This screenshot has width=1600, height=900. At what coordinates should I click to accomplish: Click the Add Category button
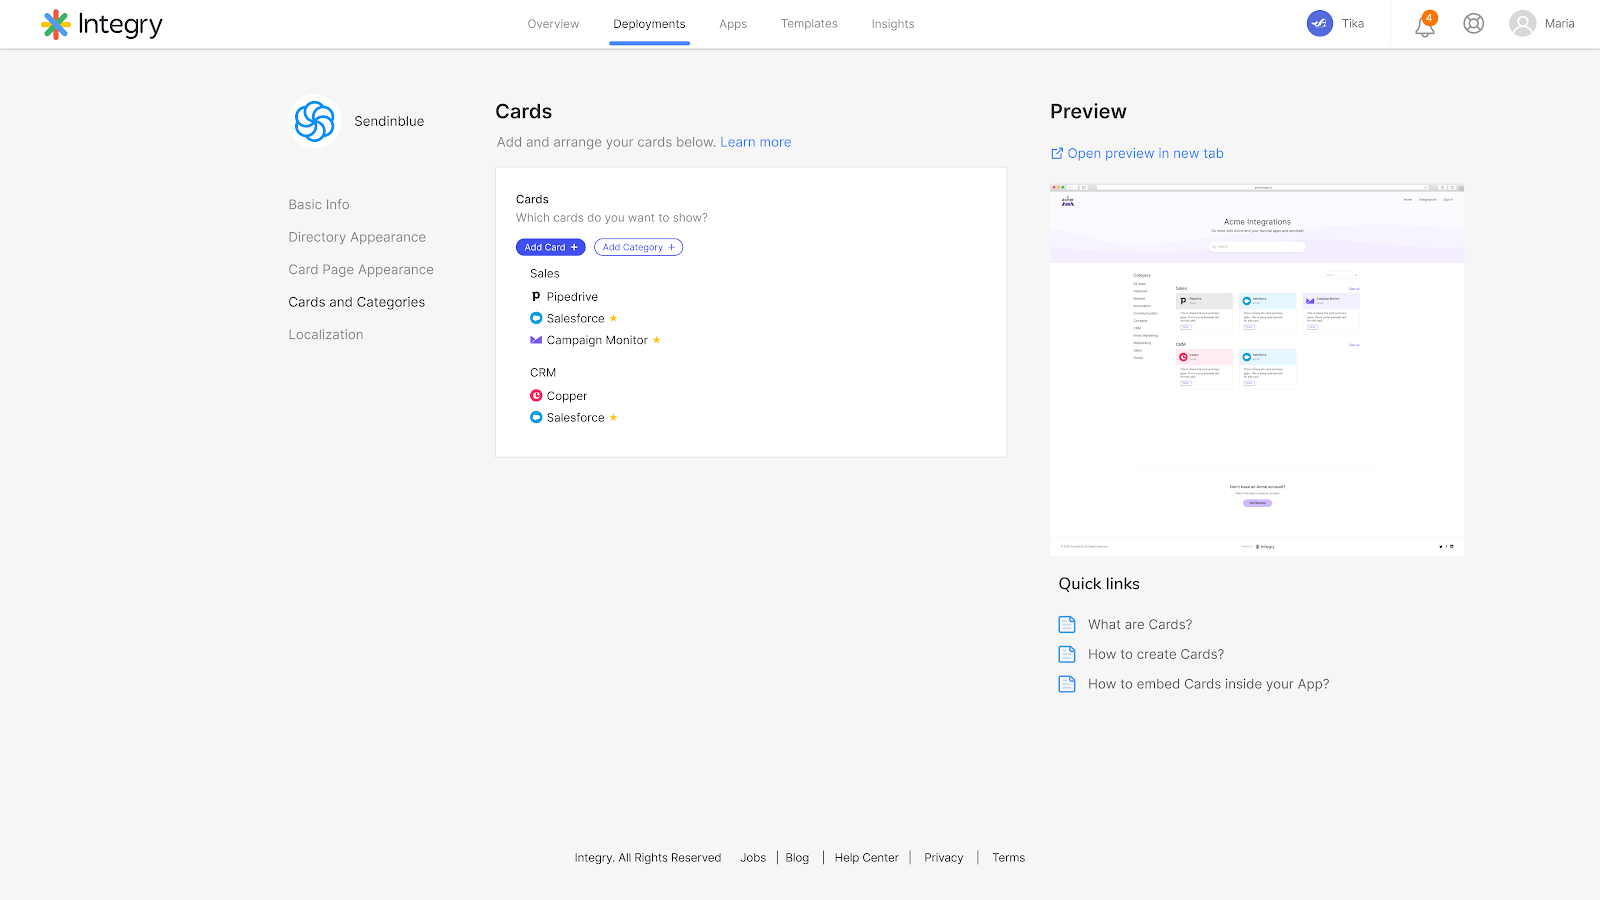coord(638,247)
